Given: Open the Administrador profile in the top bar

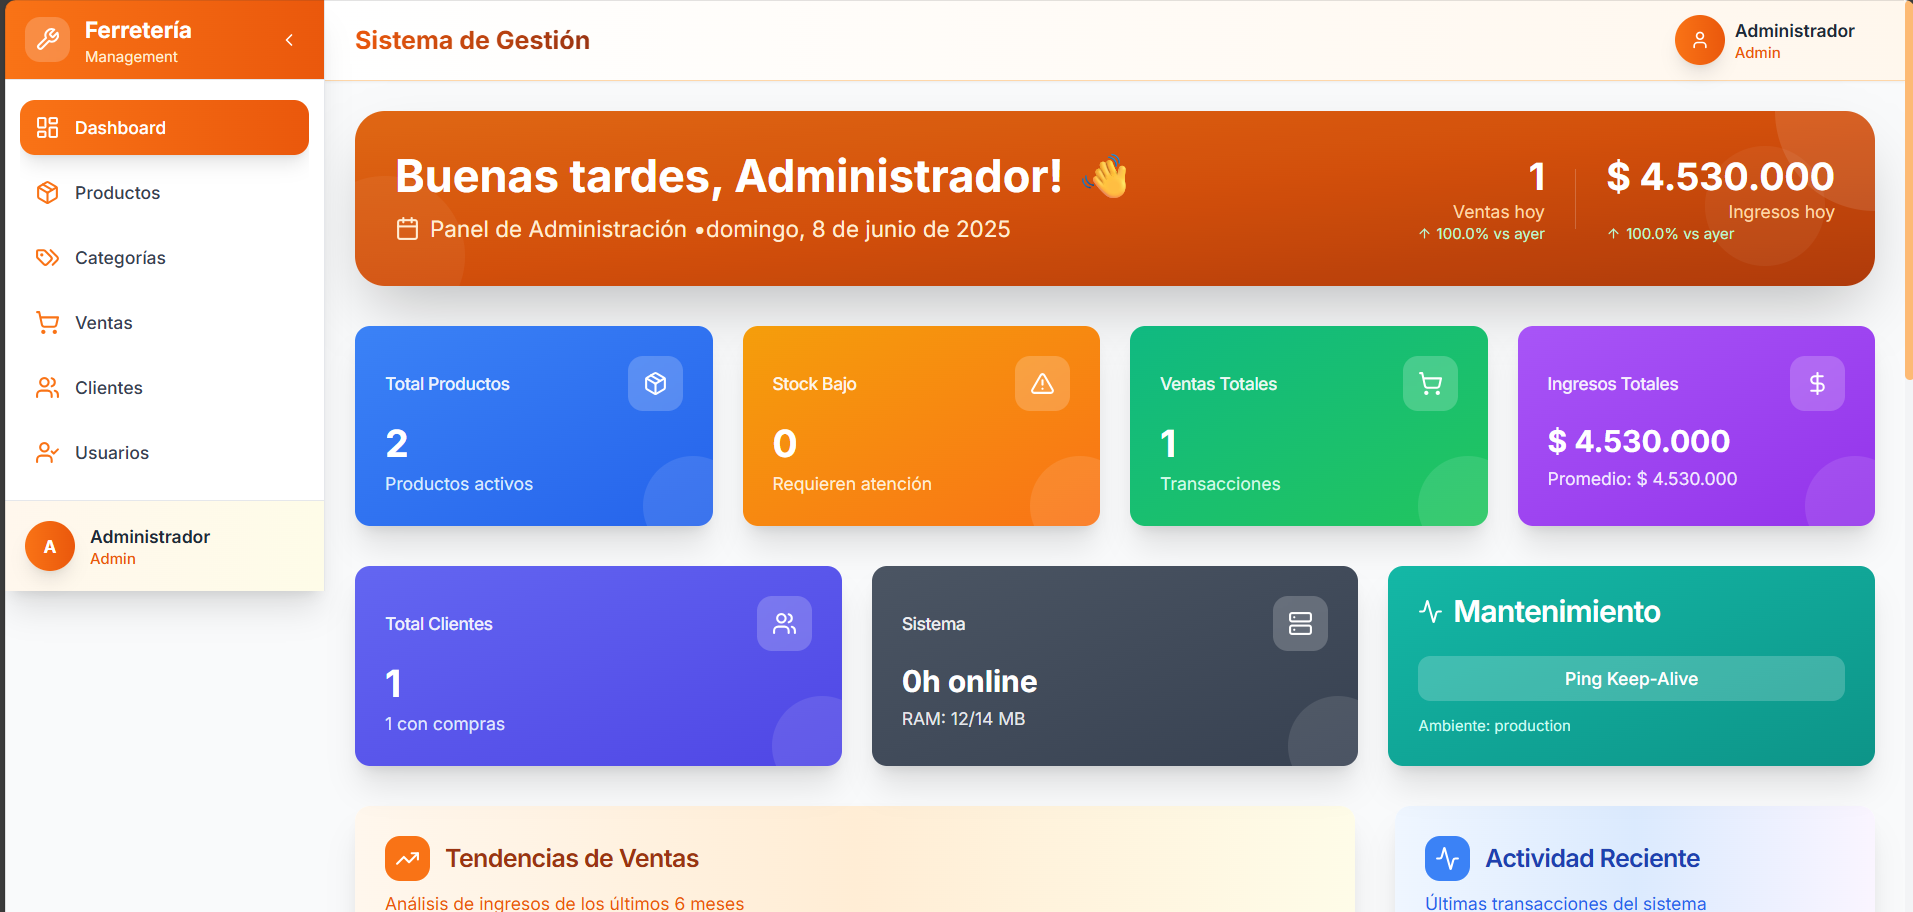Looking at the screenshot, I should pos(1765,40).
